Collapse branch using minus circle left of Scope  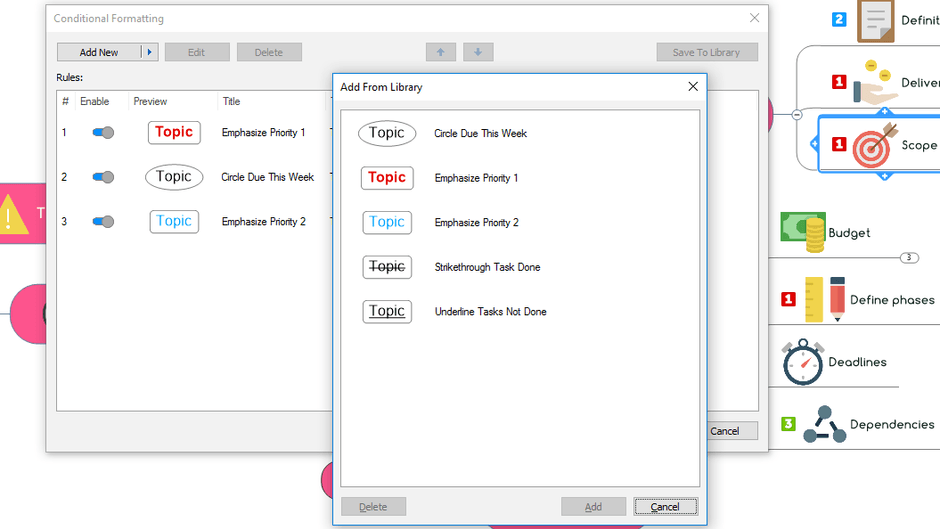click(x=797, y=115)
